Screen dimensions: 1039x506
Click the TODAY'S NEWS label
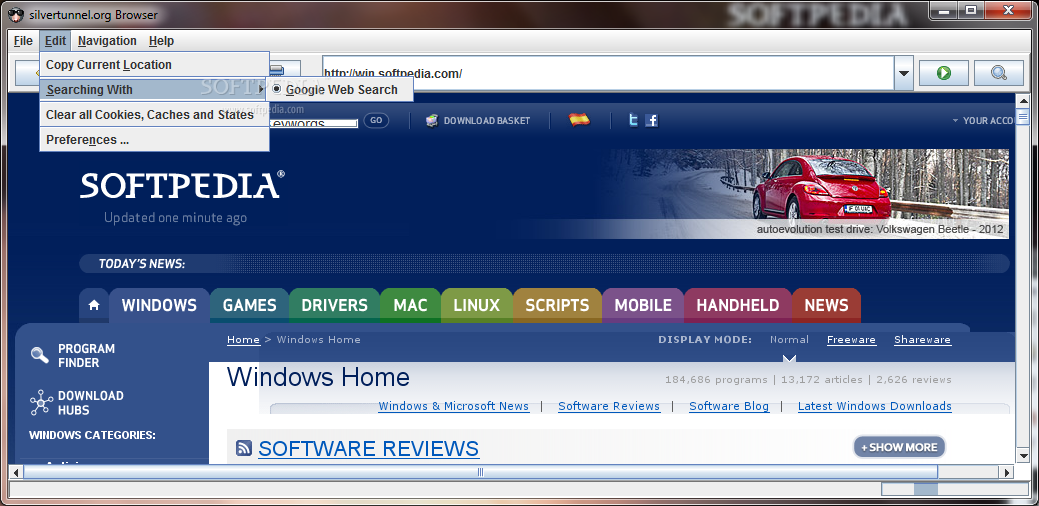pyautogui.click(x=142, y=264)
